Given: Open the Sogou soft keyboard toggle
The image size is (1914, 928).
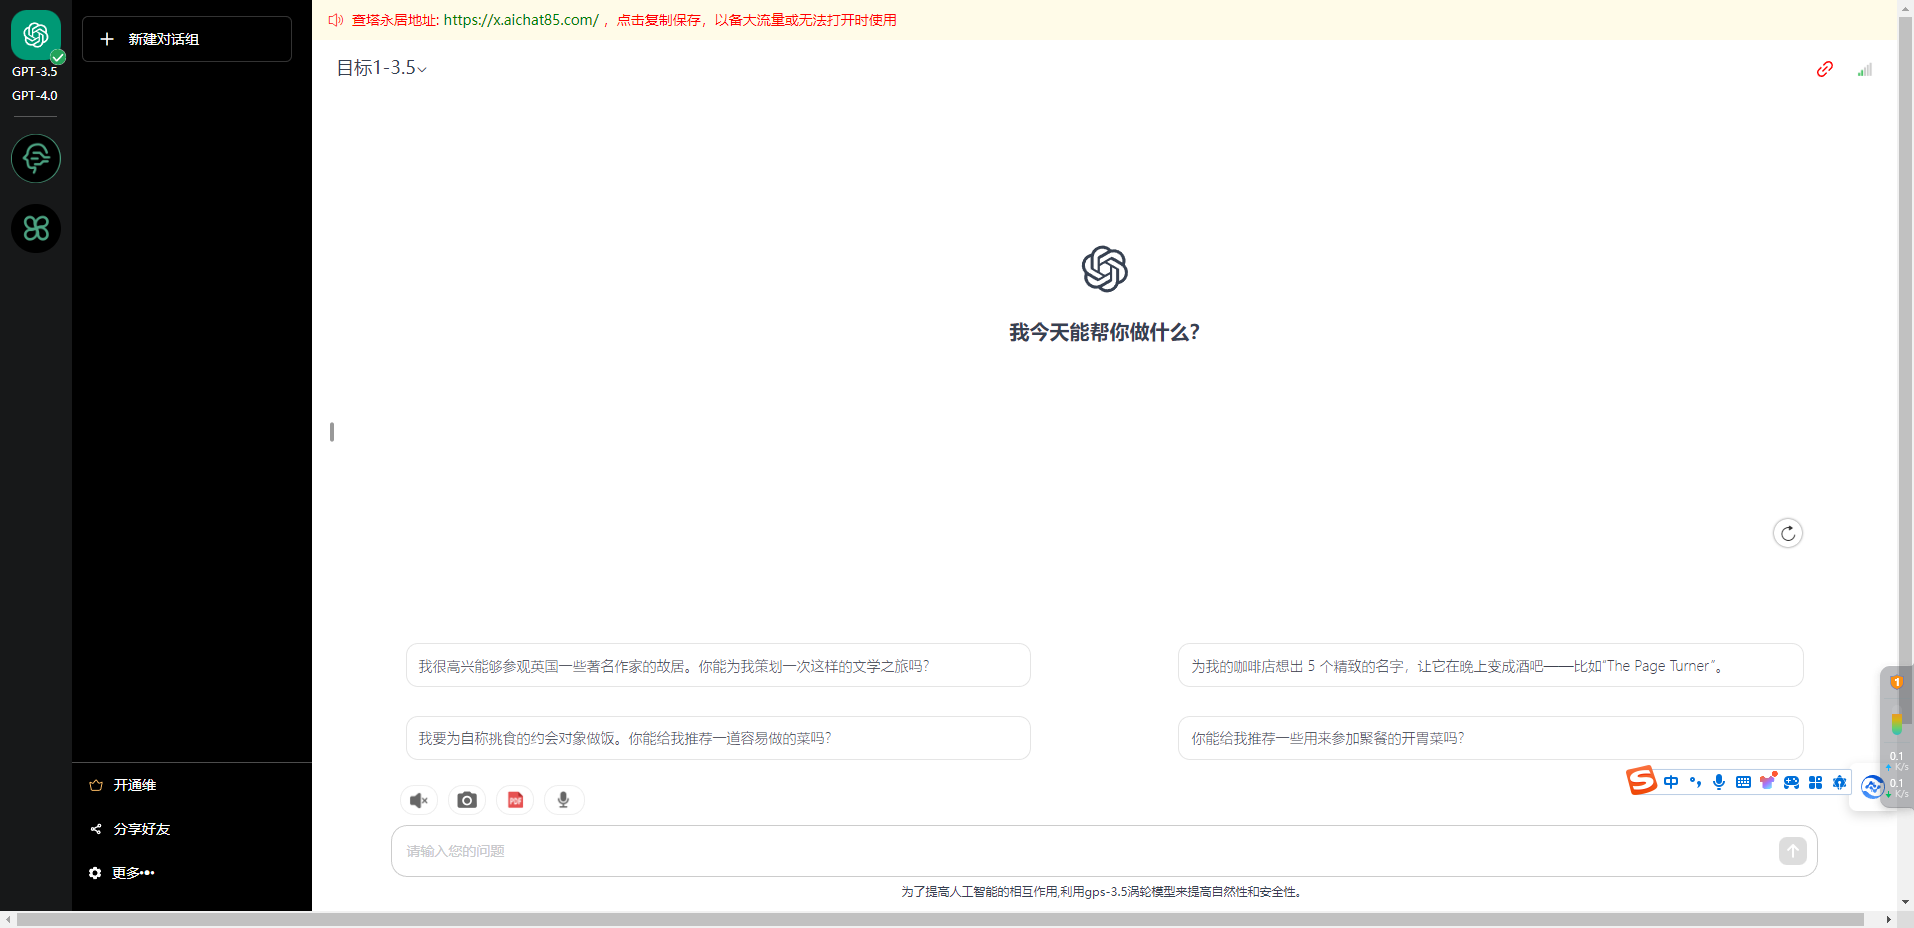Looking at the screenshot, I should [1744, 782].
